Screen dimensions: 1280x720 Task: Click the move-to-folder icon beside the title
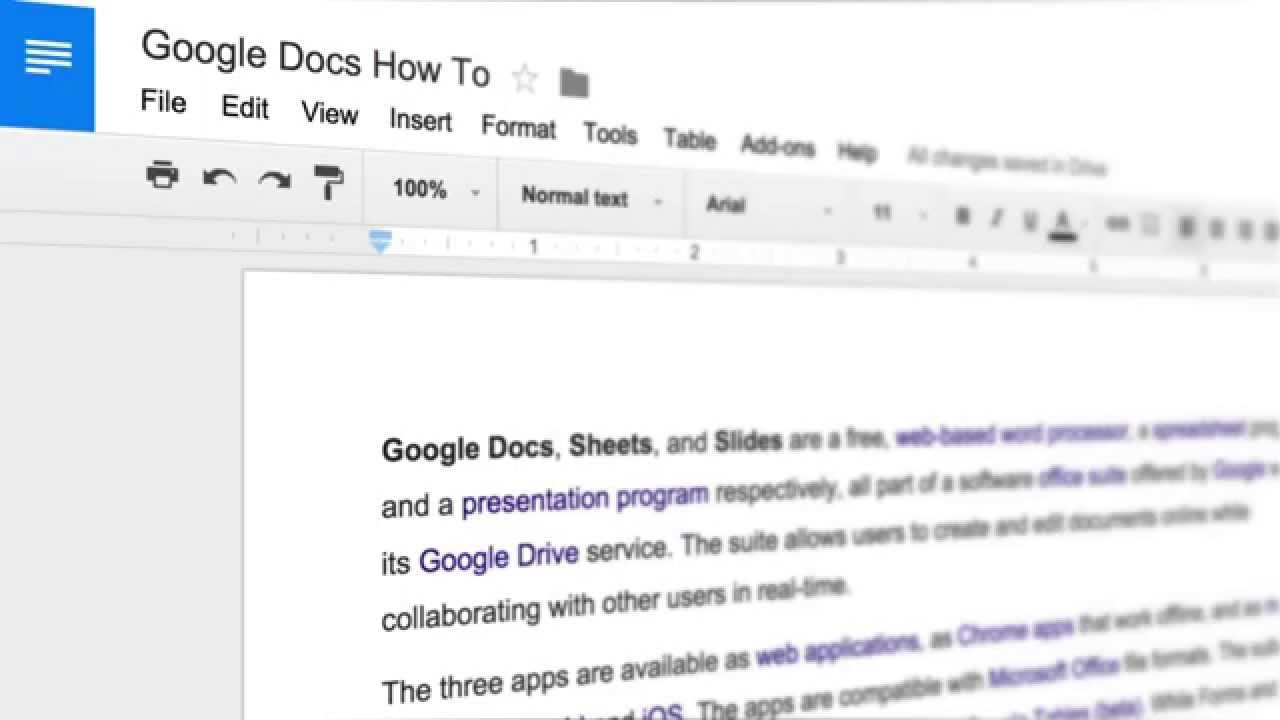pyautogui.click(x=574, y=83)
